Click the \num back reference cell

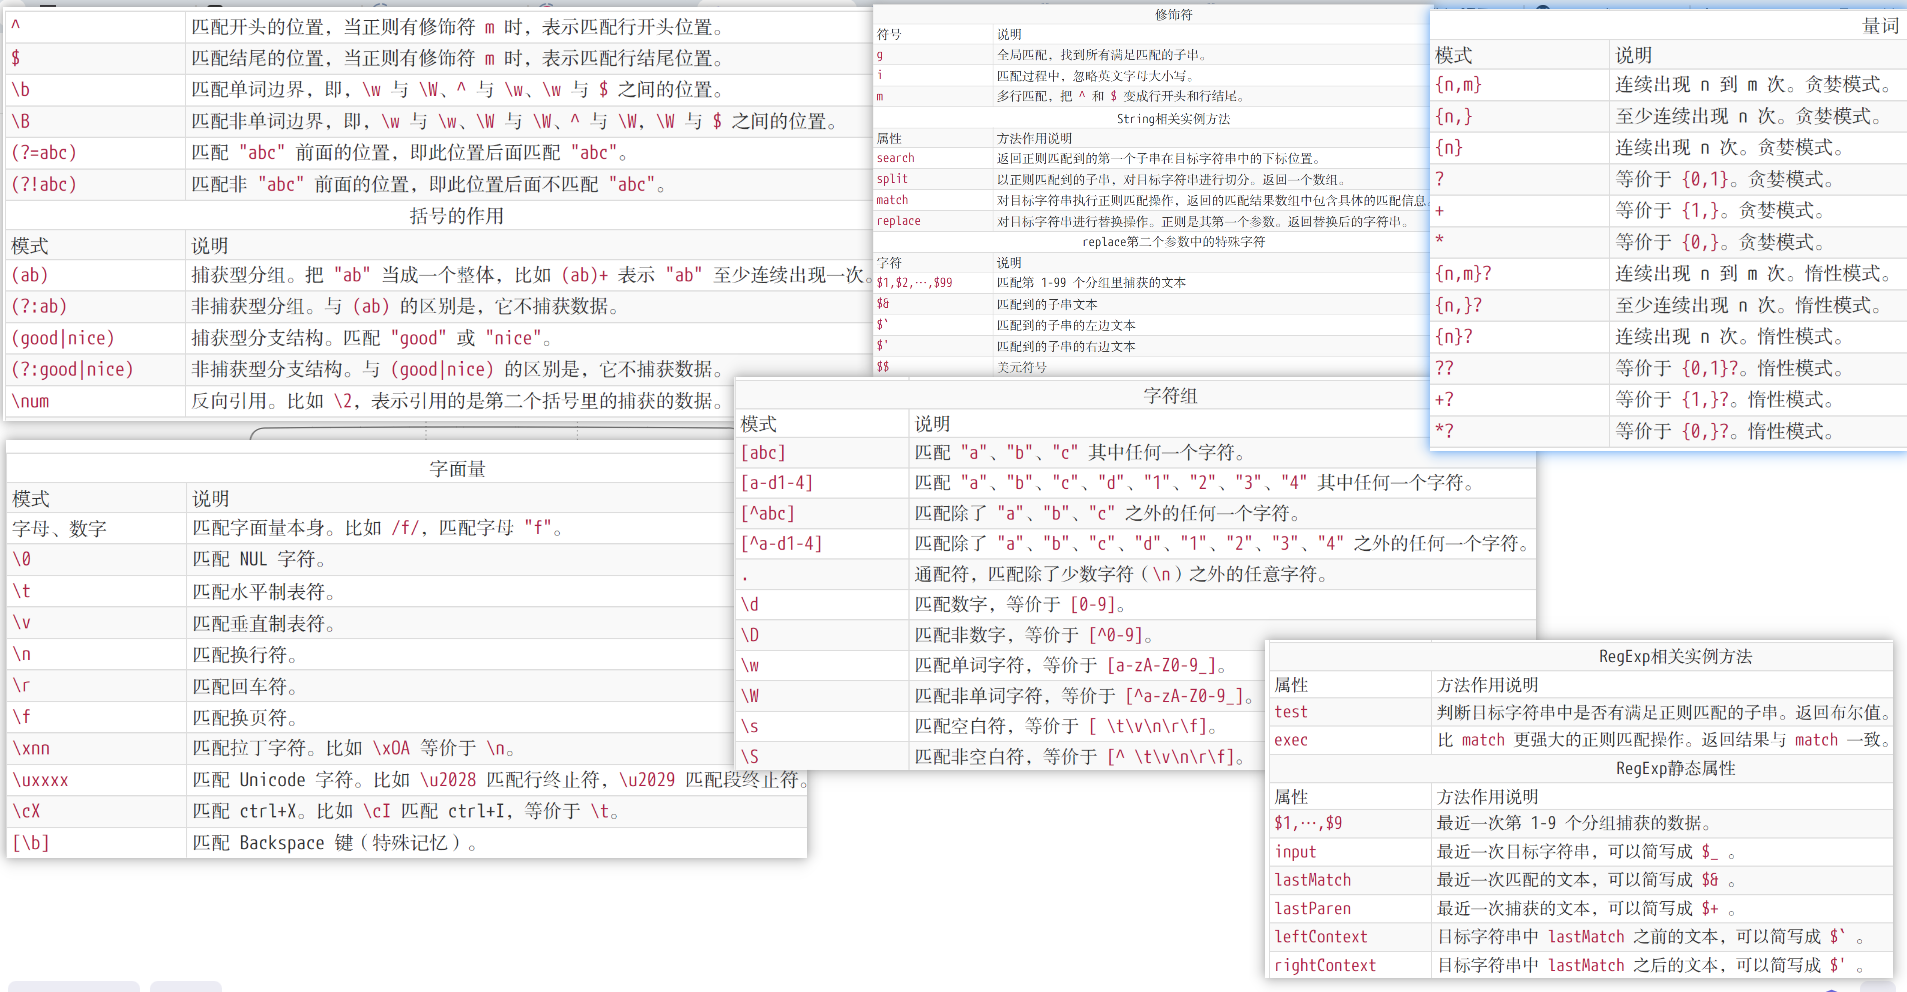pos(30,402)
